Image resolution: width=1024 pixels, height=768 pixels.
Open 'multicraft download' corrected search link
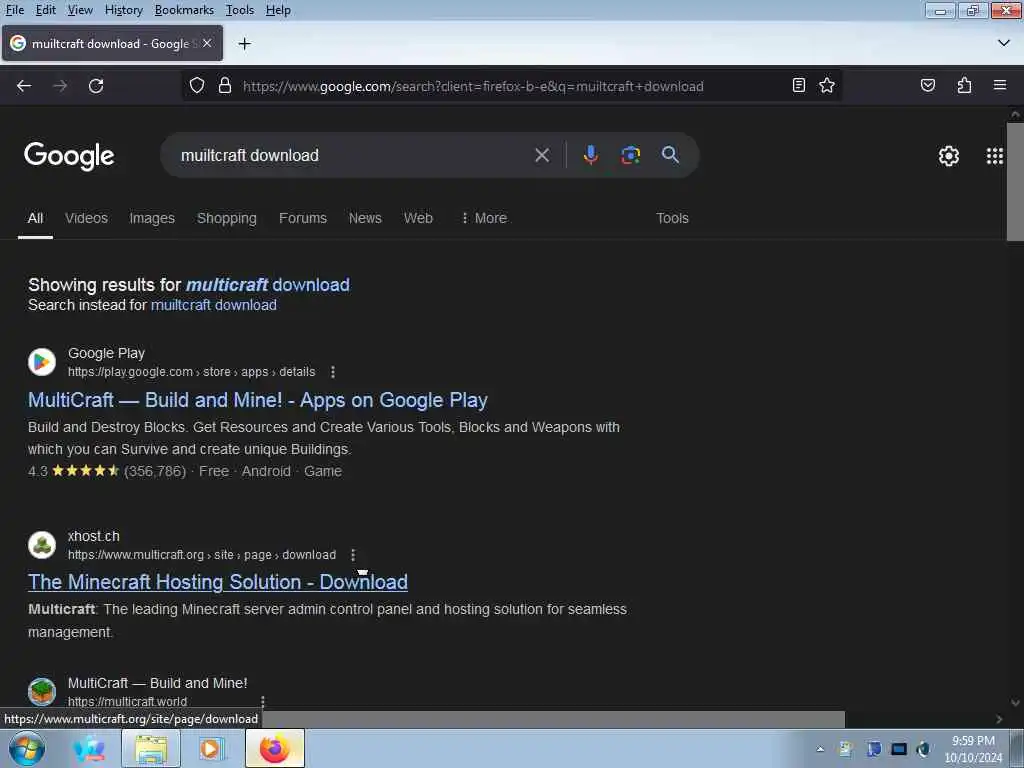268,285
